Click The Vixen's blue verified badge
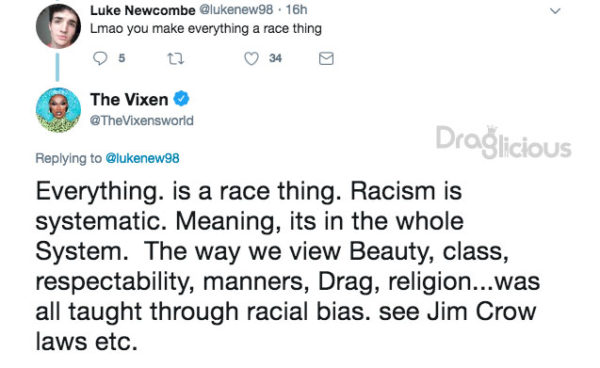Image resolution: width=600 pixels, height=368 pixels. tap(181, 99)
